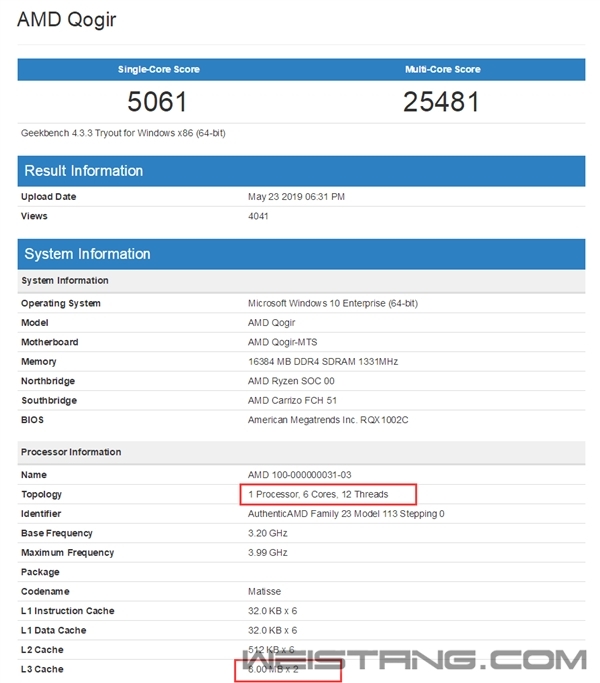The width and height of the screenshot is (600, 683).
Task: Click the processor name AMD 100-000000031-03
Action: pos(299,475)
